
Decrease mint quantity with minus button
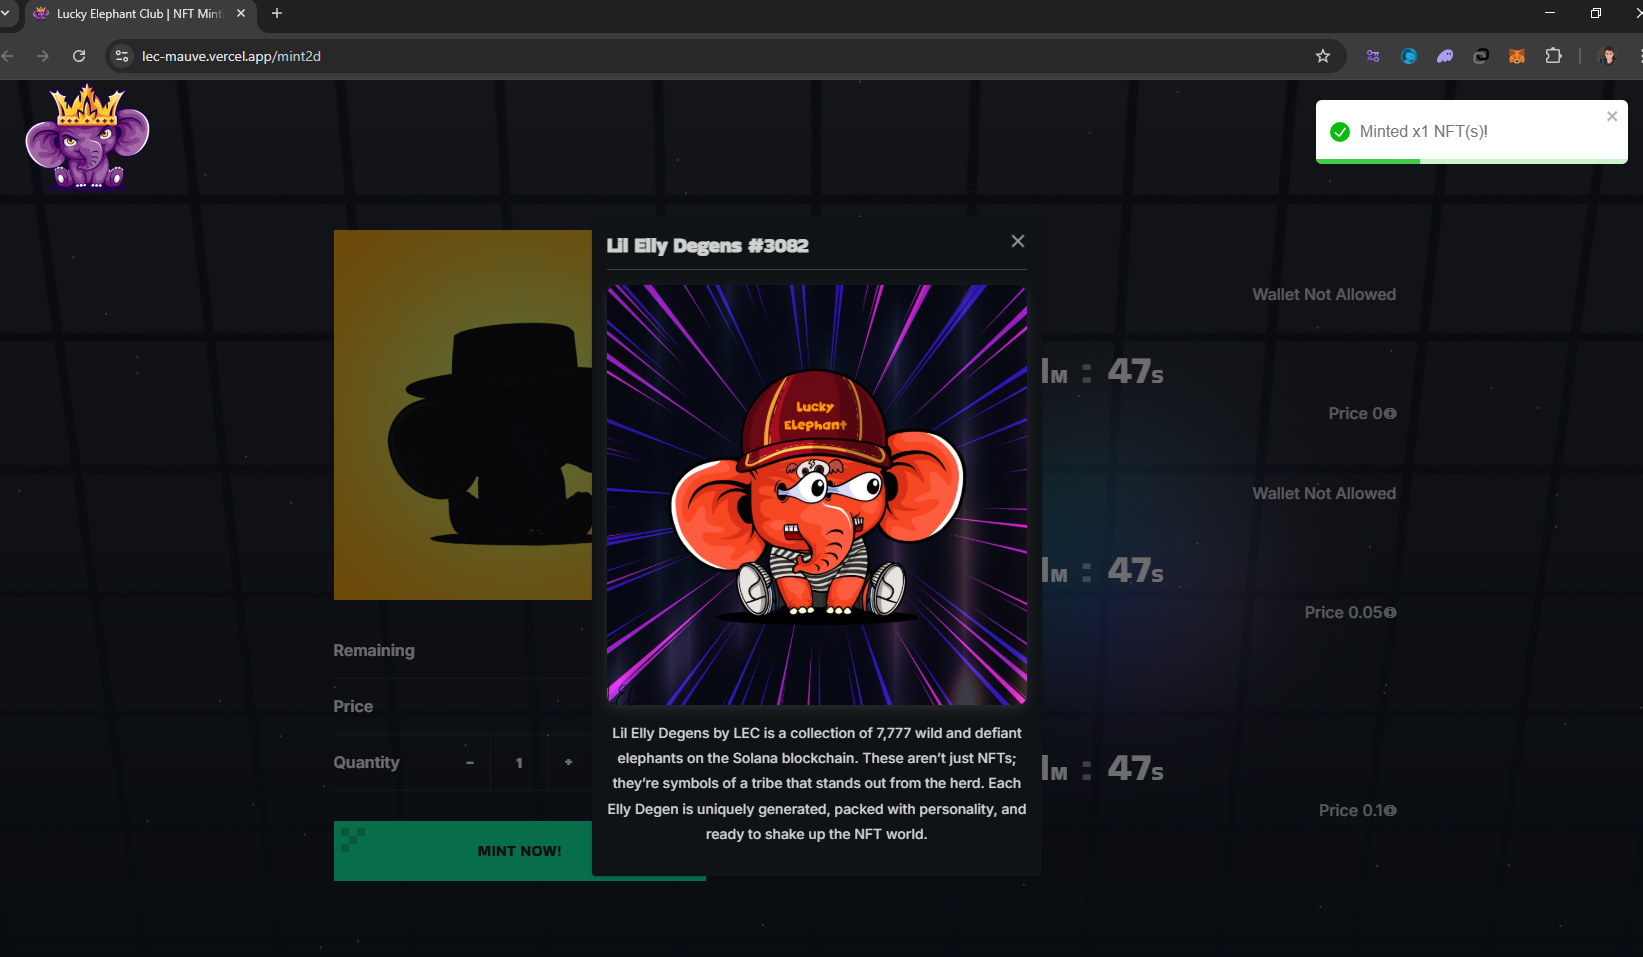(470, 762)
